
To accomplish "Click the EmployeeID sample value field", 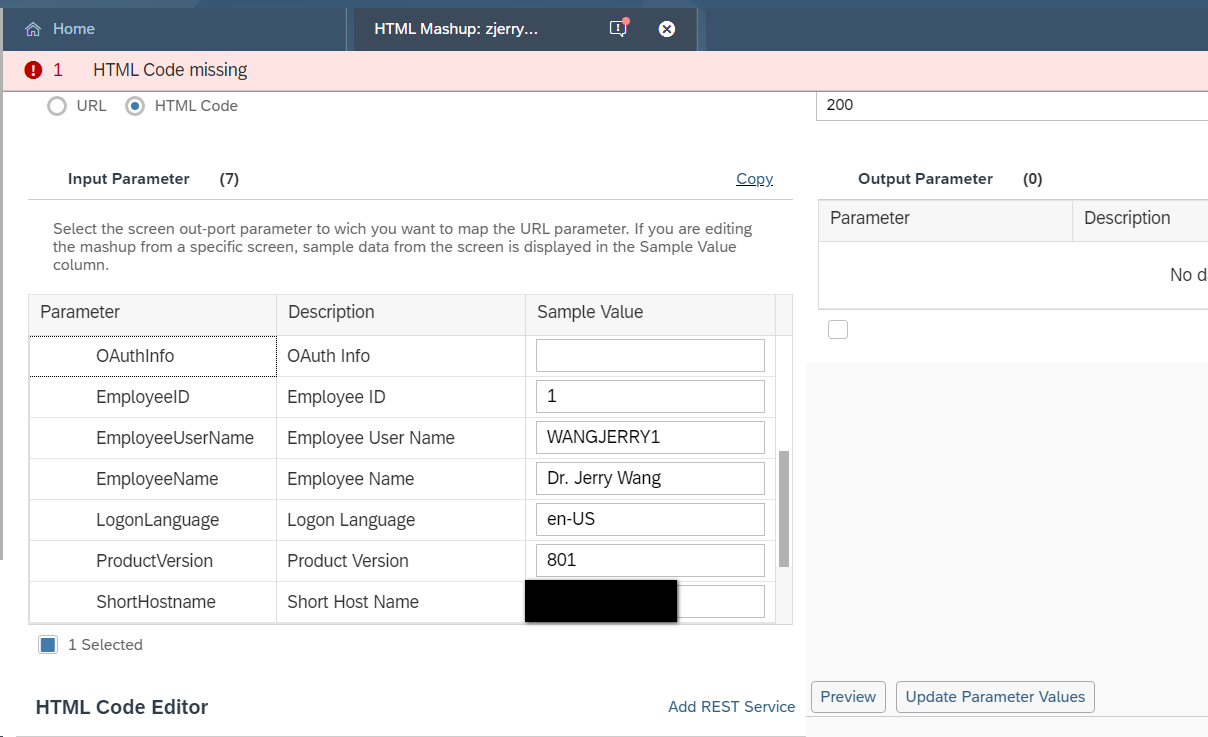I will 650,396.
